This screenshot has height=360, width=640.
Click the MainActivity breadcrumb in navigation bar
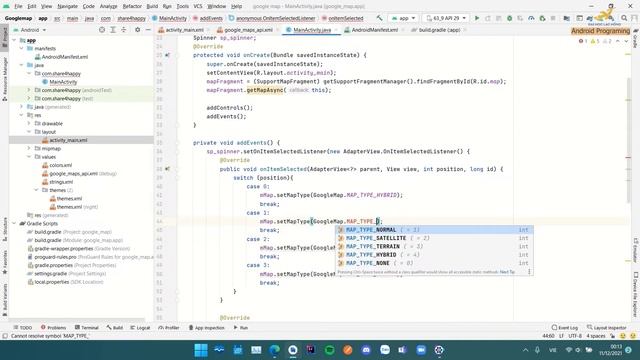pos(172,18)
